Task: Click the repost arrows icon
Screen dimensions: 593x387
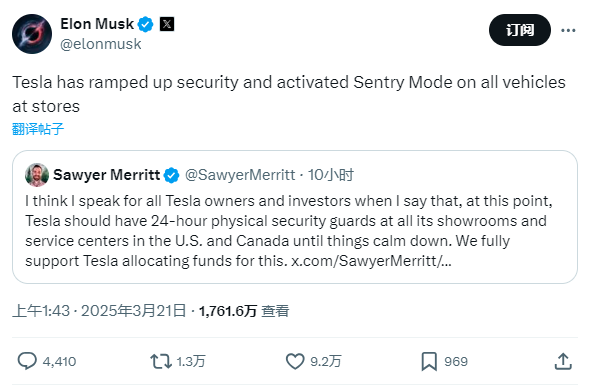Action: click(x=161, y=361)
